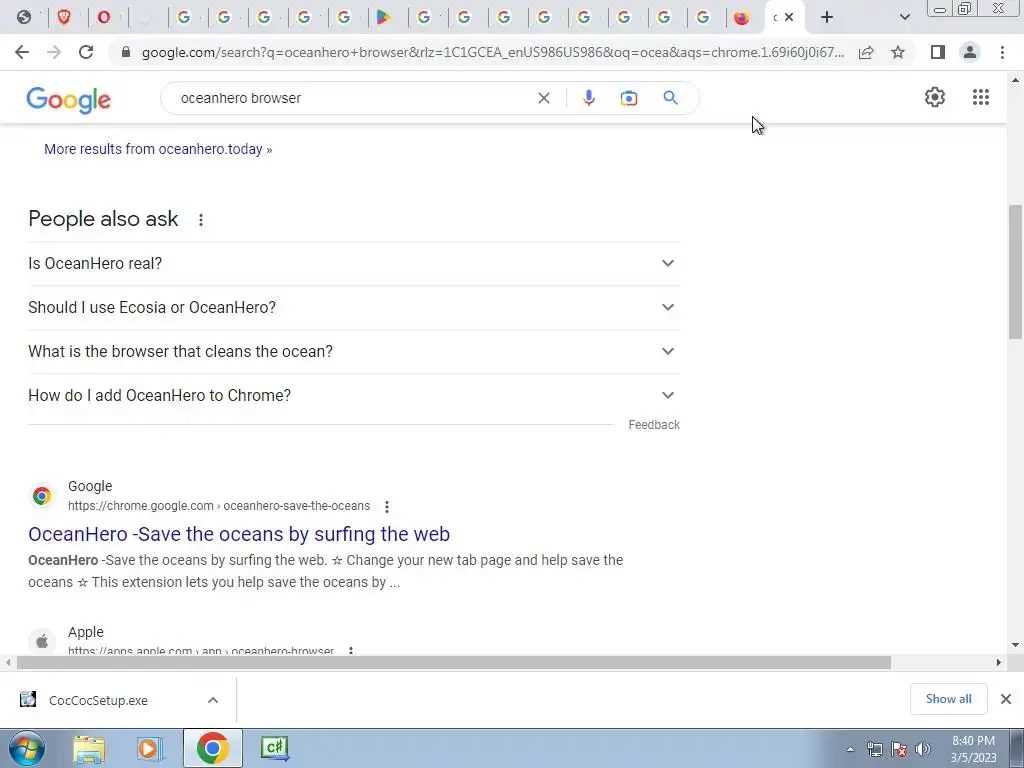The image size is (1024, 768).
Task: Switch to the first globe tab
Action: 24,18
